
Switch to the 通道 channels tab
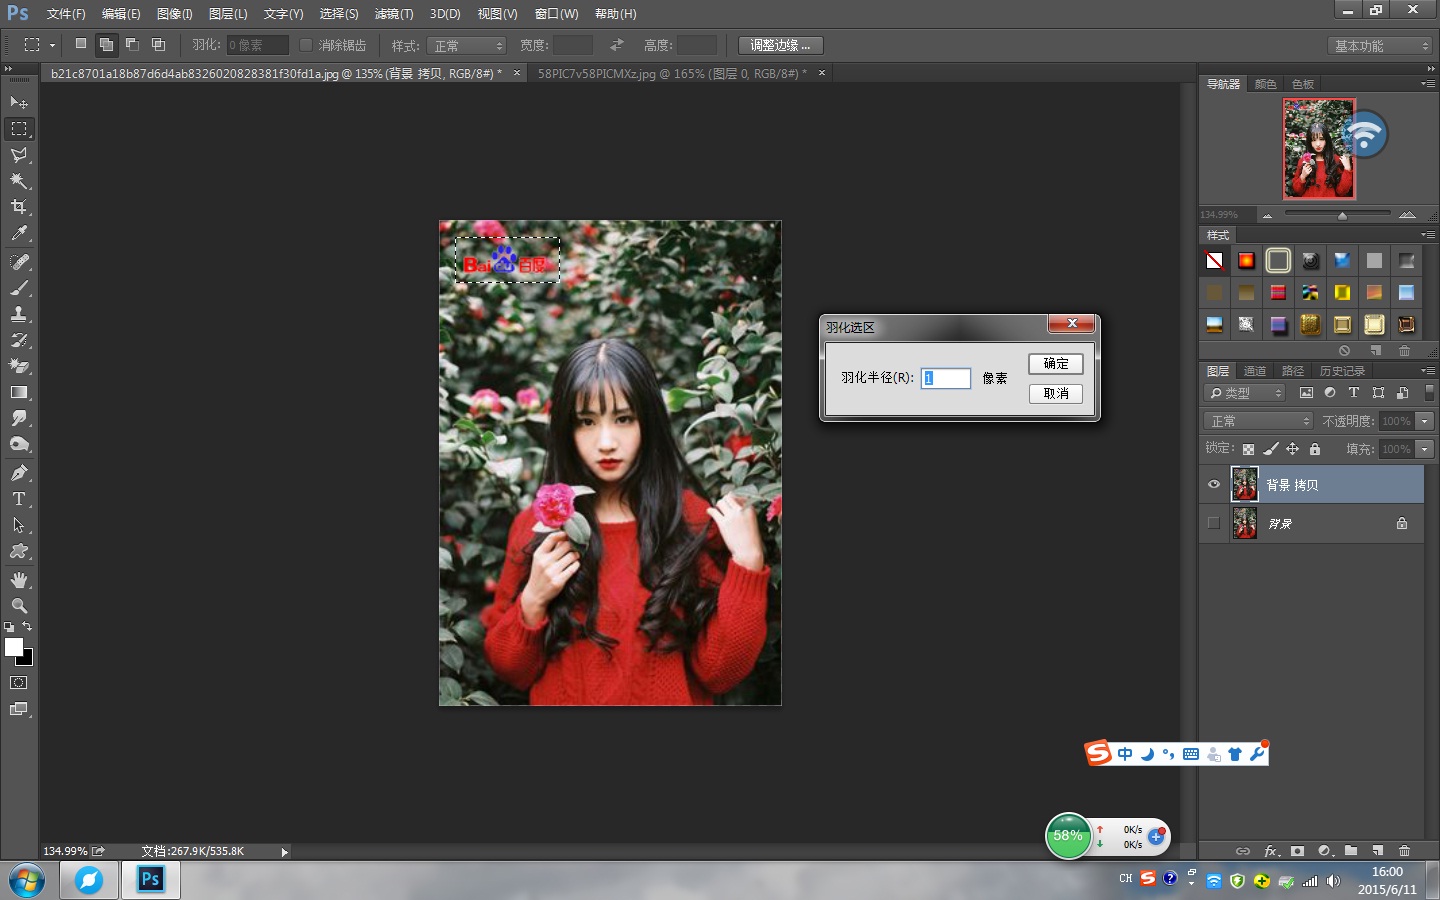[1255, 371]
